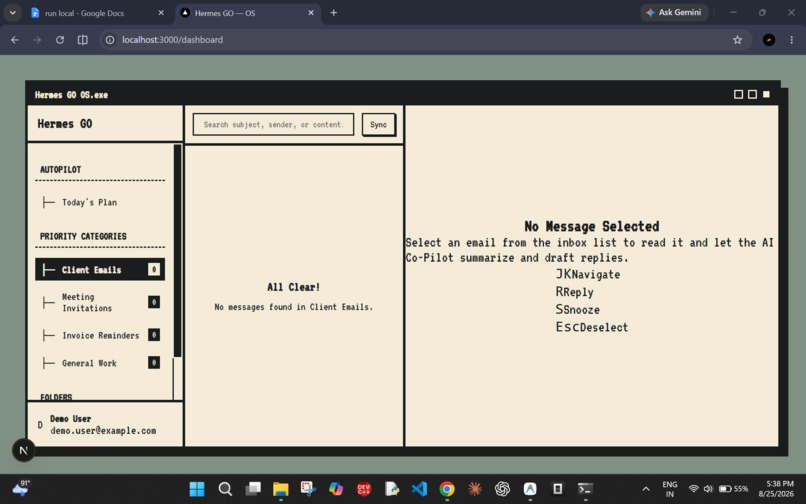Click the Sync button

tap(378, 124)
